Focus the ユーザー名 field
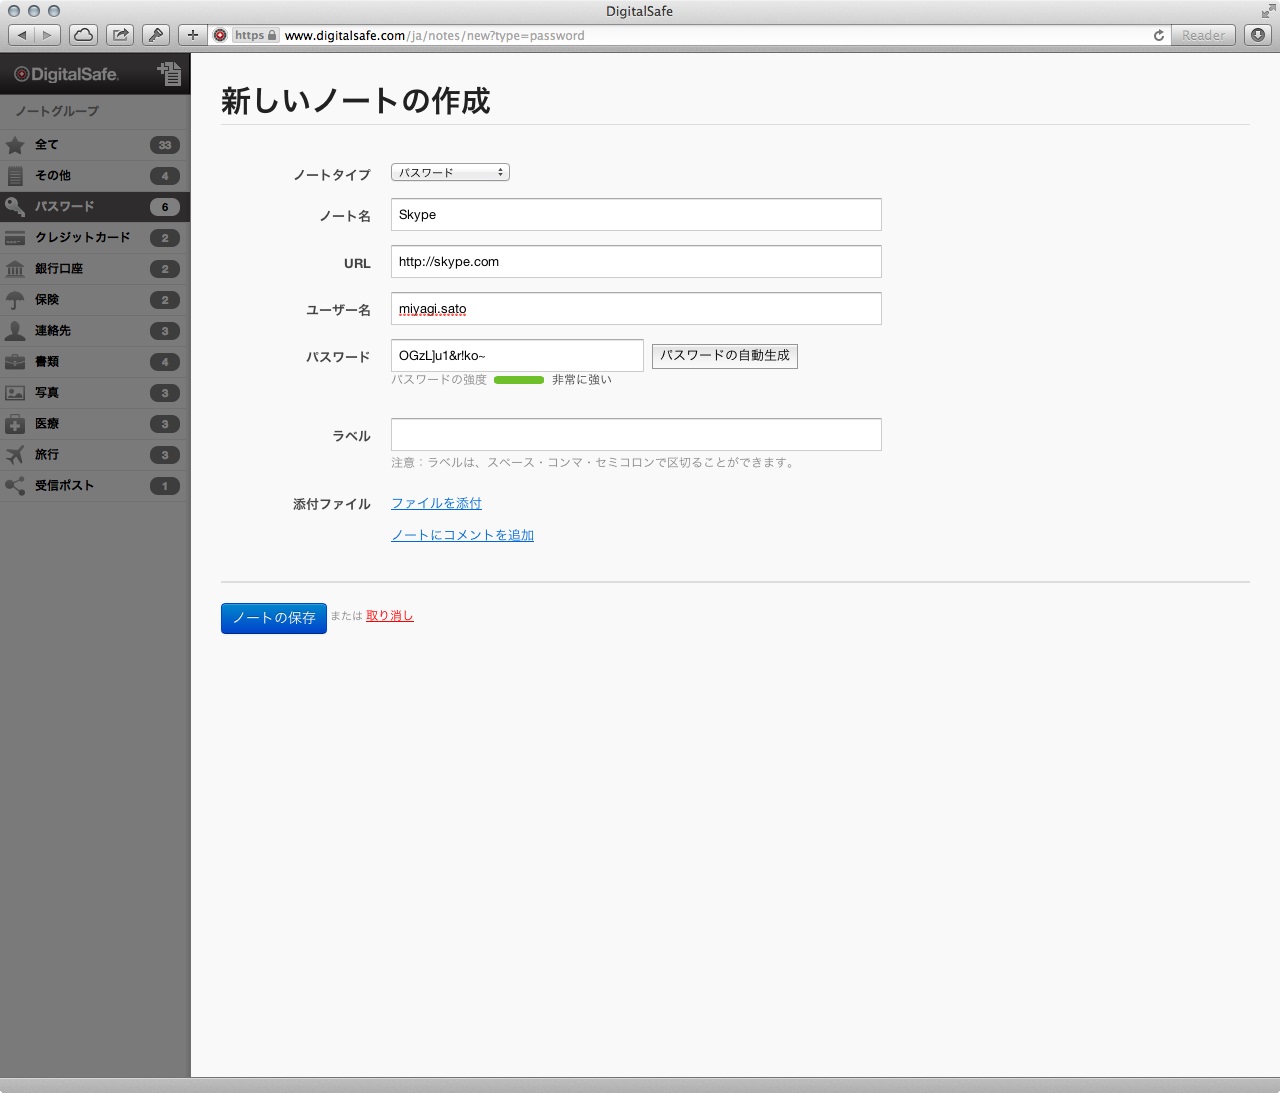Image resolution: width=1280 pixels, height=1093 pixels. 636,309
